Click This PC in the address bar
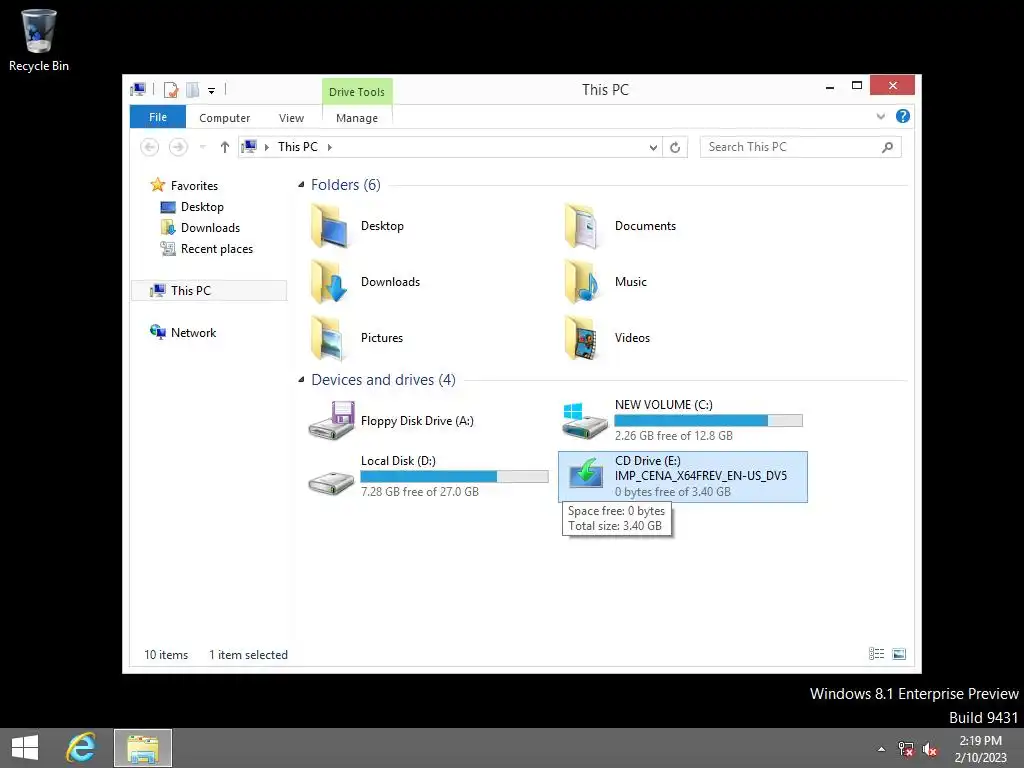 click(x=298, y=147)
